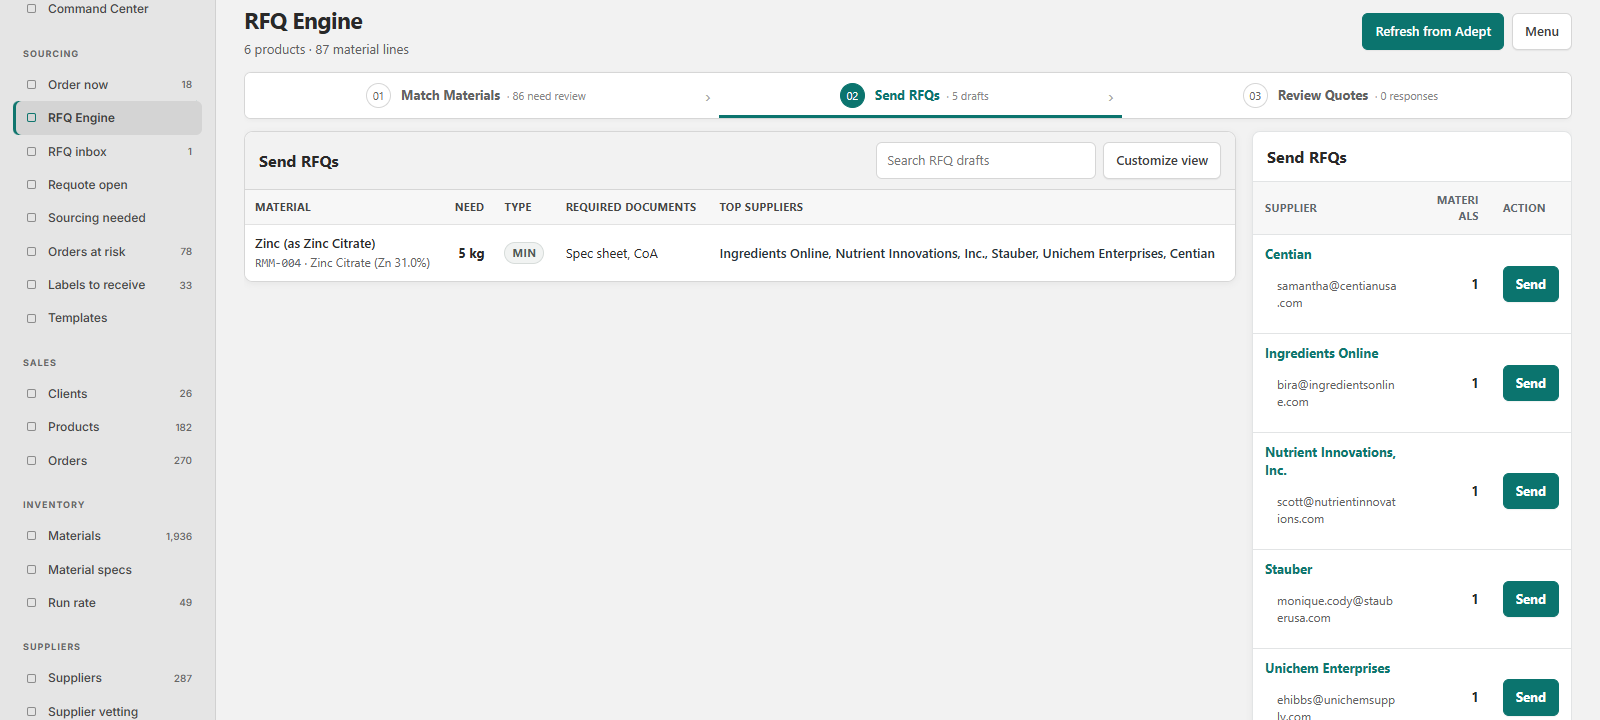This screenshot has width=1600, height=720.
Task: Go to Requote open page
Action: [x=108, y=185]
